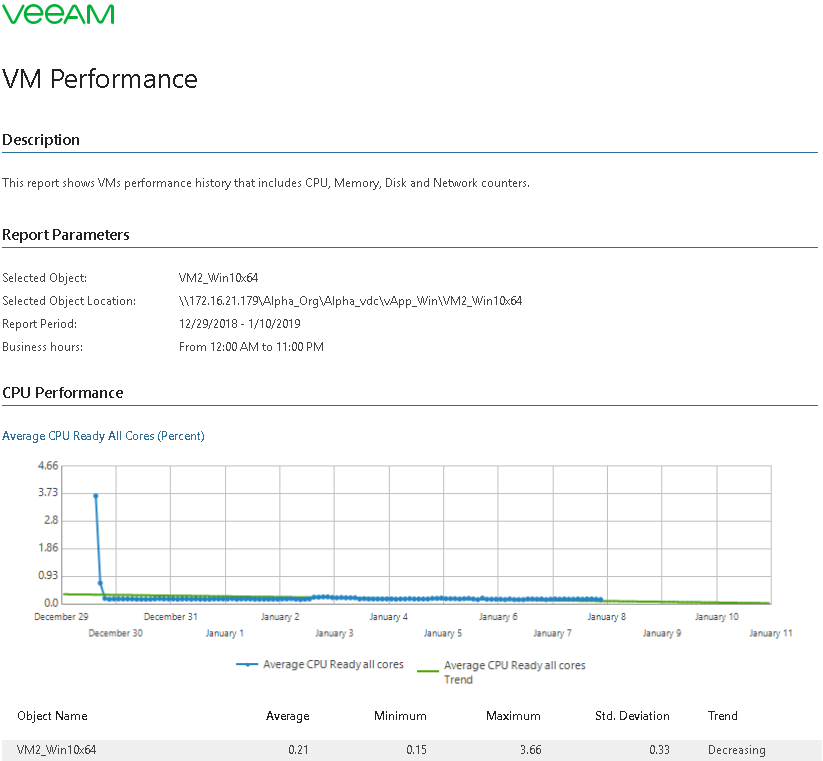Select the VM2_Win10x64 table row name
823x761 pixels.
[57, 750]
